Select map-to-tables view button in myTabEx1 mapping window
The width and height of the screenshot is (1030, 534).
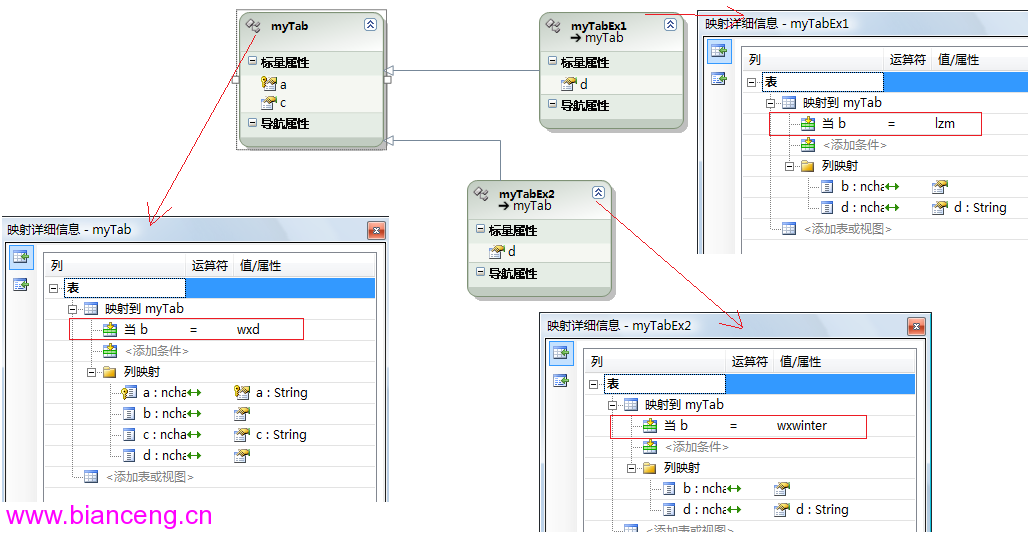[x=719, y=51]
